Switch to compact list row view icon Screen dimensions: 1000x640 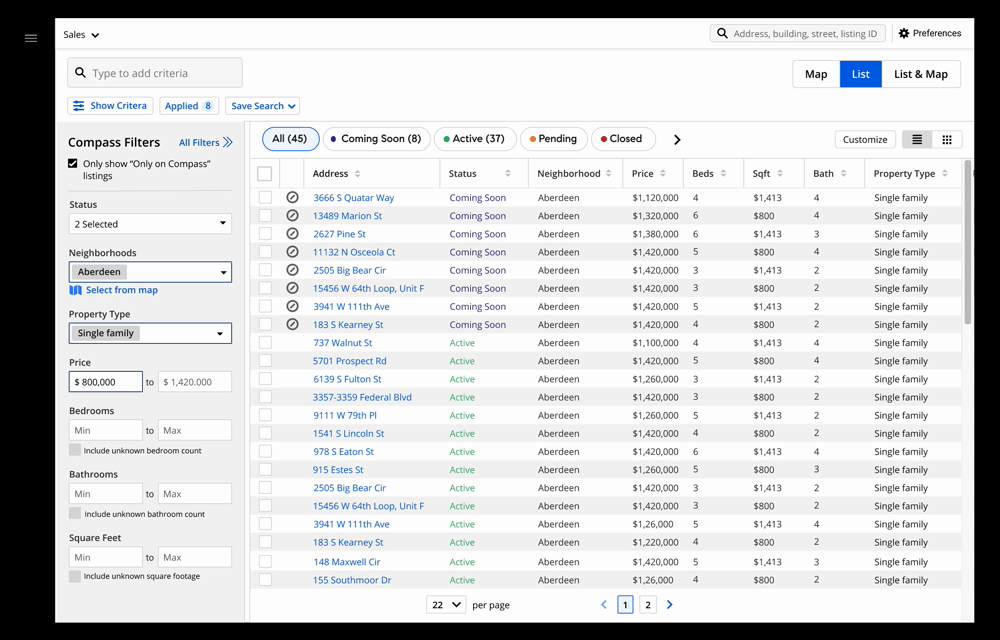[917, 140]
